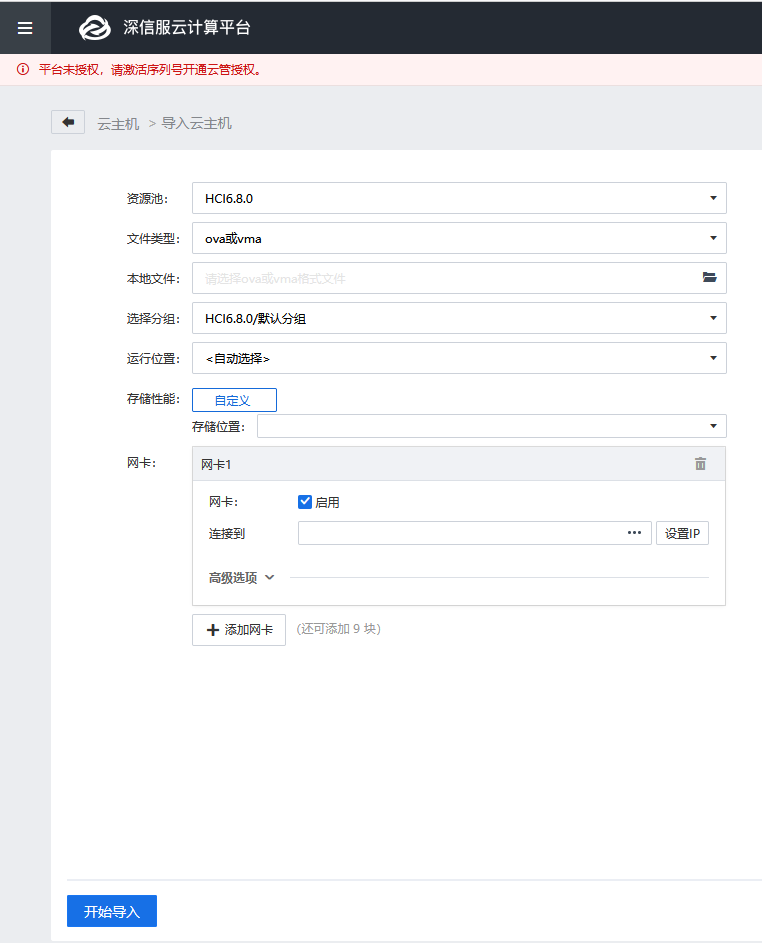Expand the 高级选项 section

tap(242, 577)
